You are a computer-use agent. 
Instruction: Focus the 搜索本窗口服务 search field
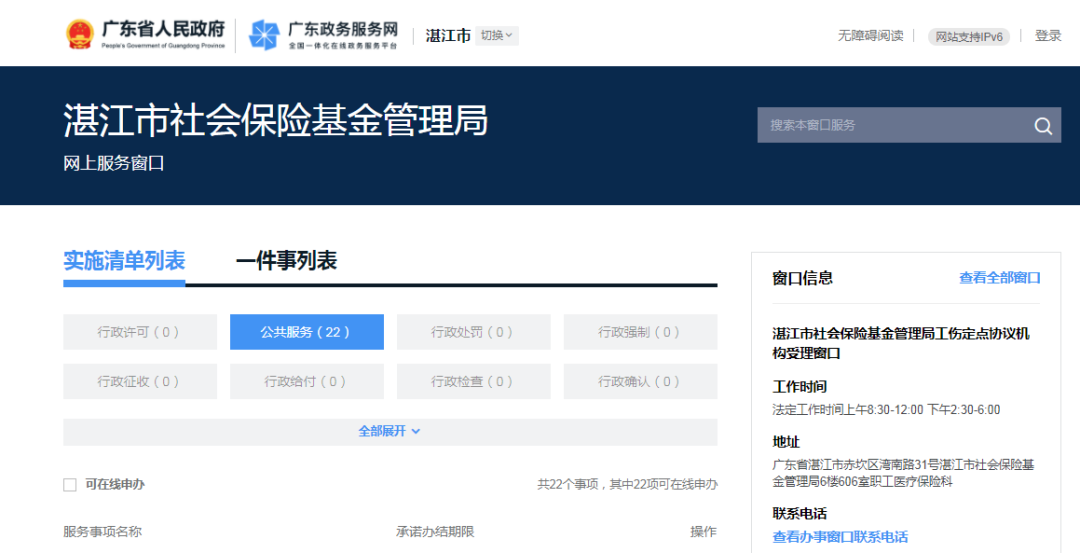(x=890, y=126)
